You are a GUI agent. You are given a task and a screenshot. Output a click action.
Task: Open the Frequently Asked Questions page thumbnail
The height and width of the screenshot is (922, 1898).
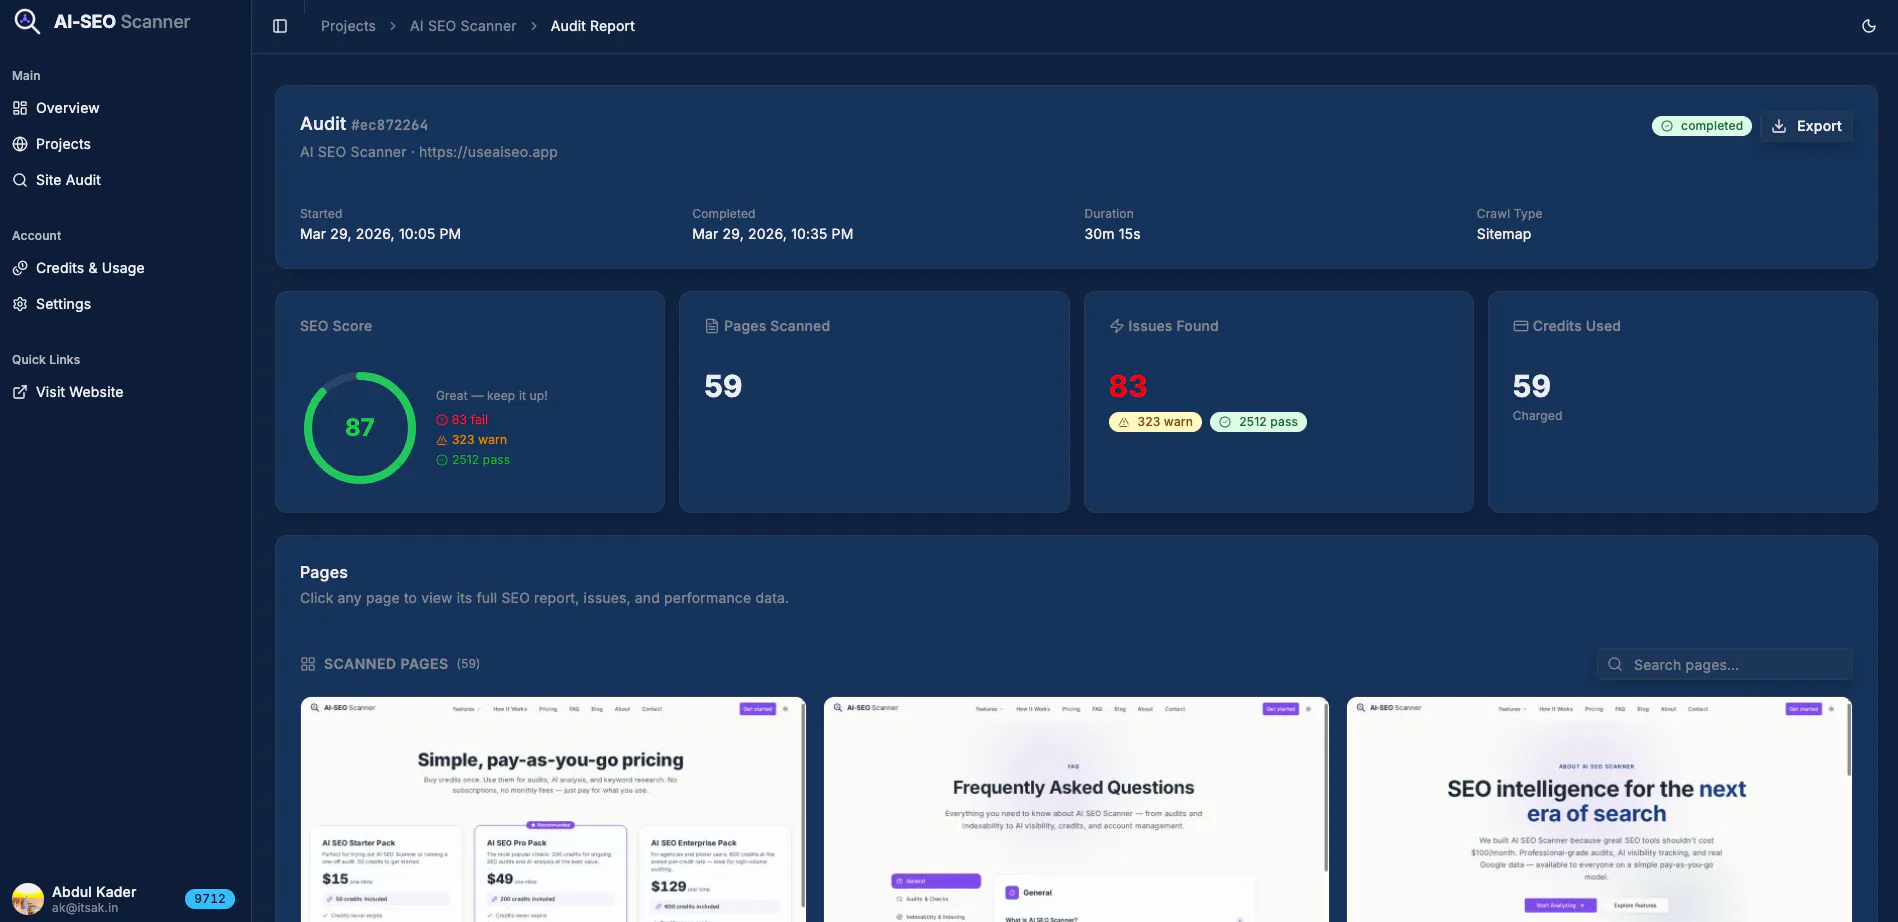[1076, 809]
